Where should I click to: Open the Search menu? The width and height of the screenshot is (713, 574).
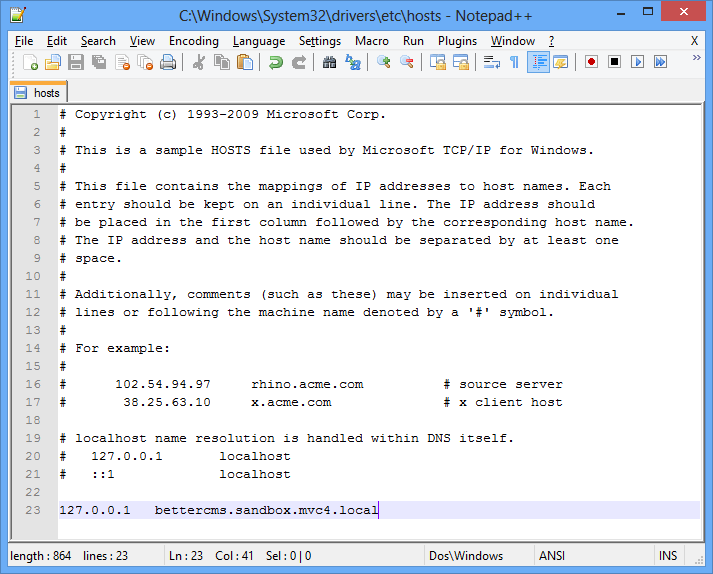pyautogui.click(x=98, y=41)
